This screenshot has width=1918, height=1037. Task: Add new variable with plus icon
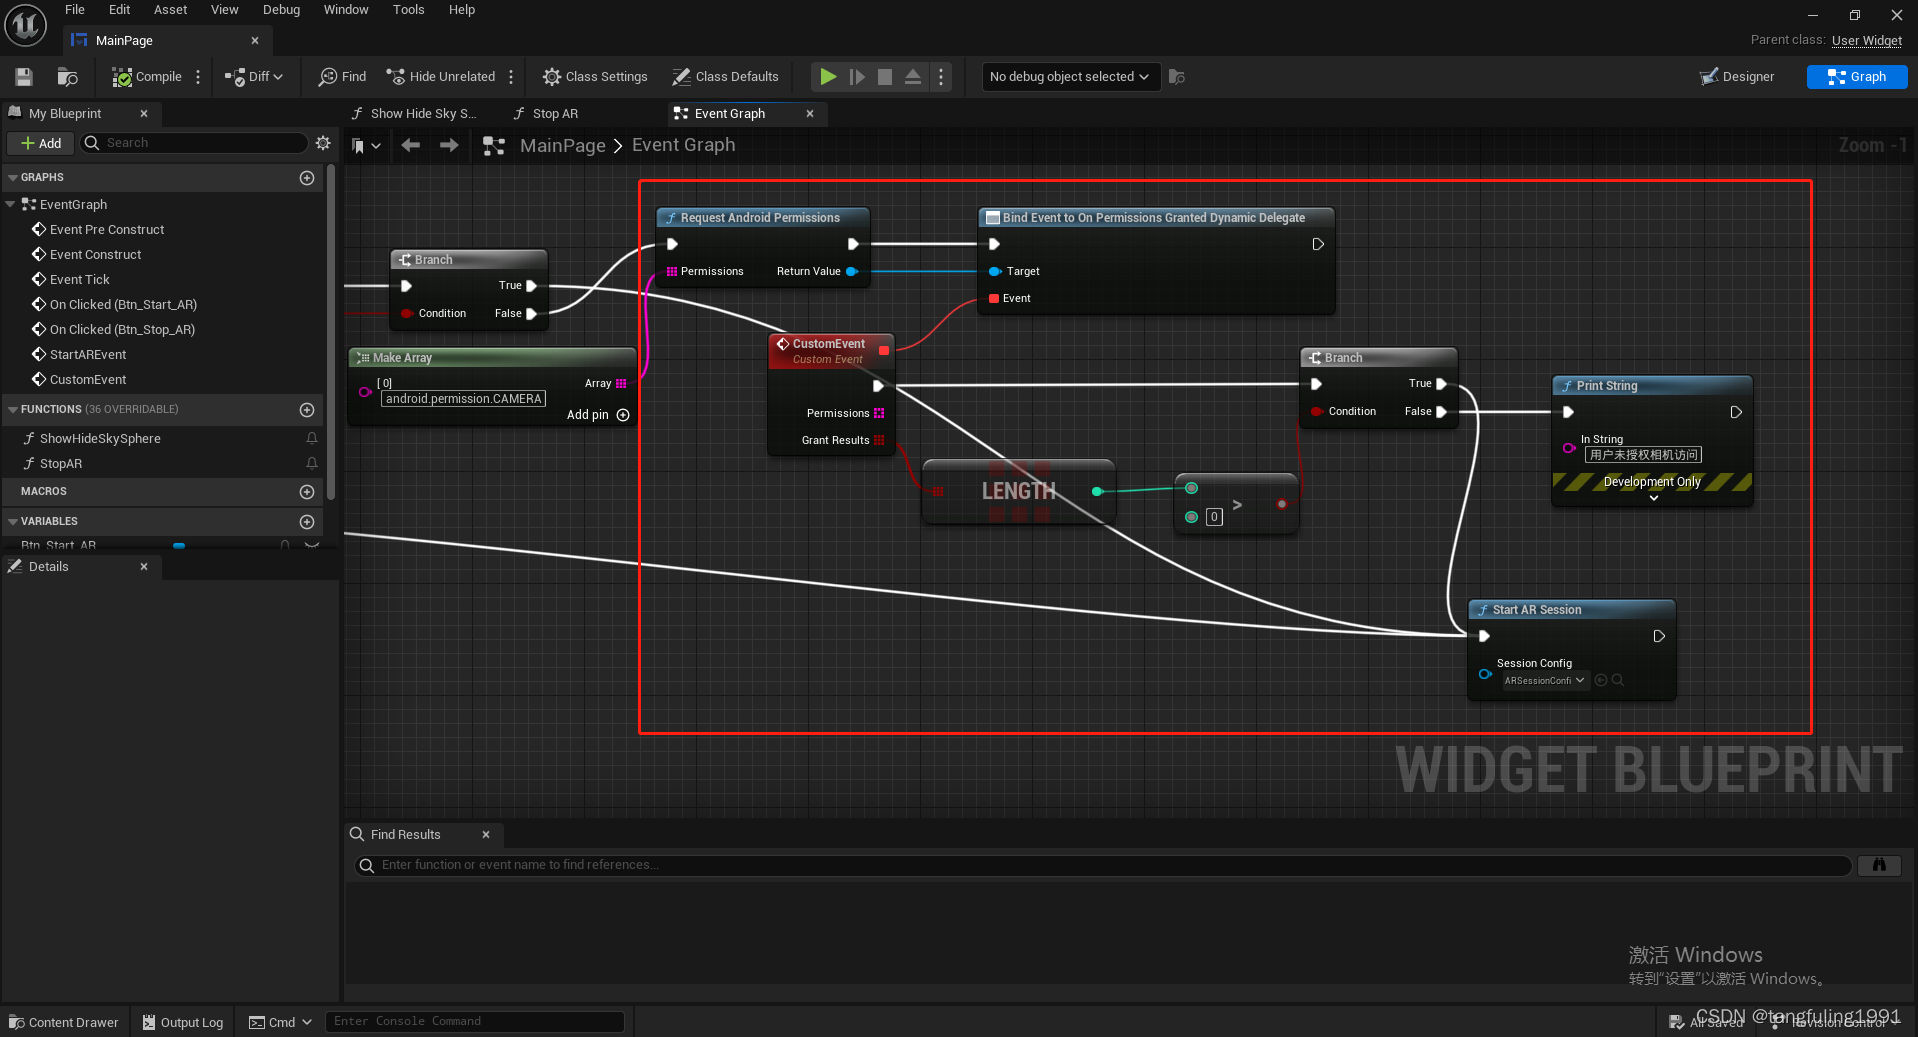(307, 522)
